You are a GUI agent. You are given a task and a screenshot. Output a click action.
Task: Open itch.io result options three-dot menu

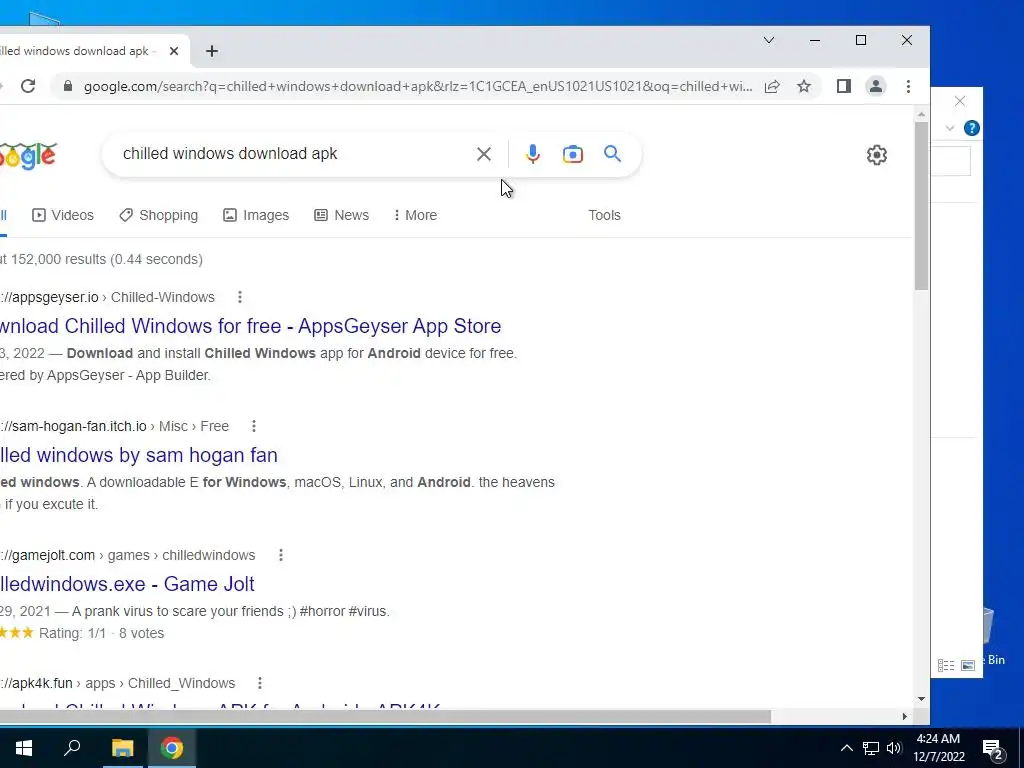254,426
